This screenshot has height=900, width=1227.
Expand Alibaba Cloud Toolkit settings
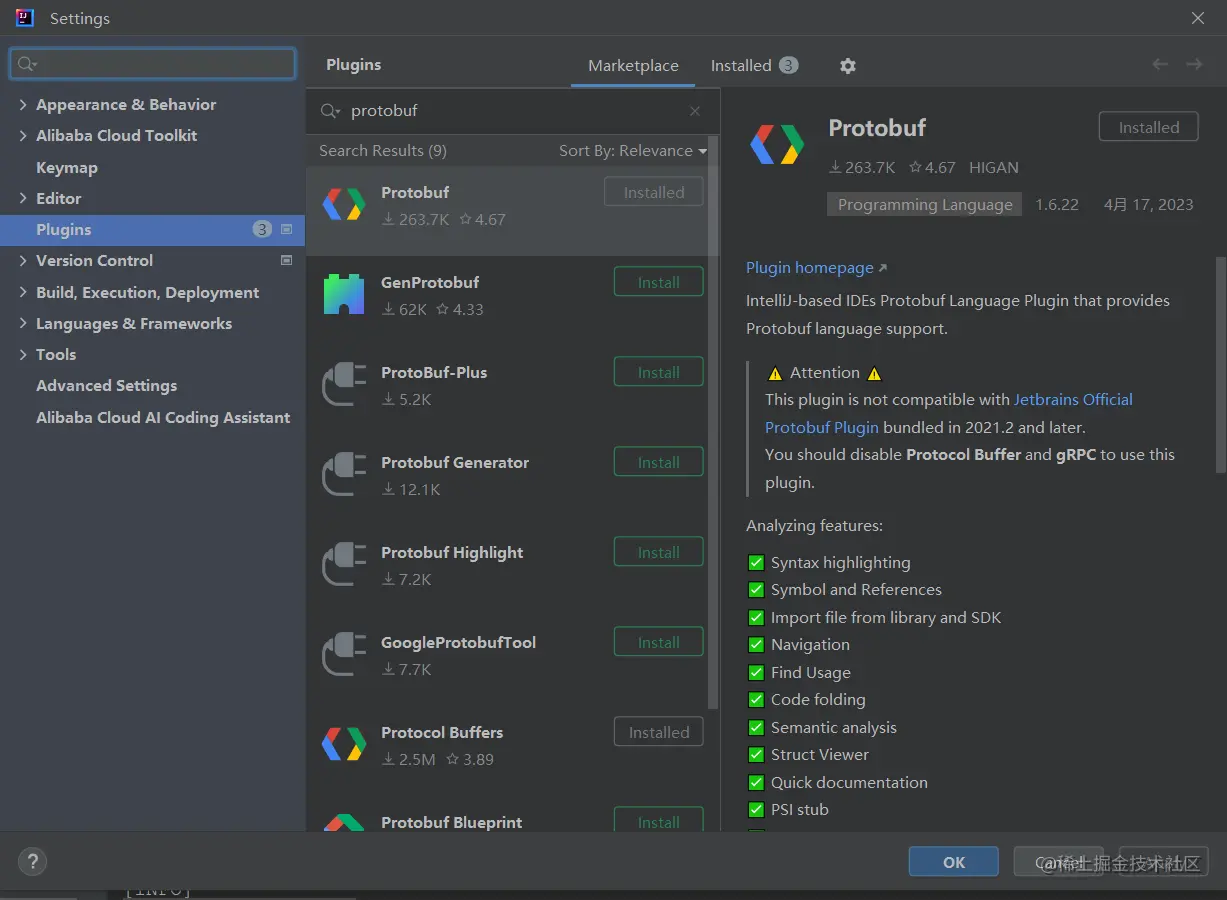point(23,135)
